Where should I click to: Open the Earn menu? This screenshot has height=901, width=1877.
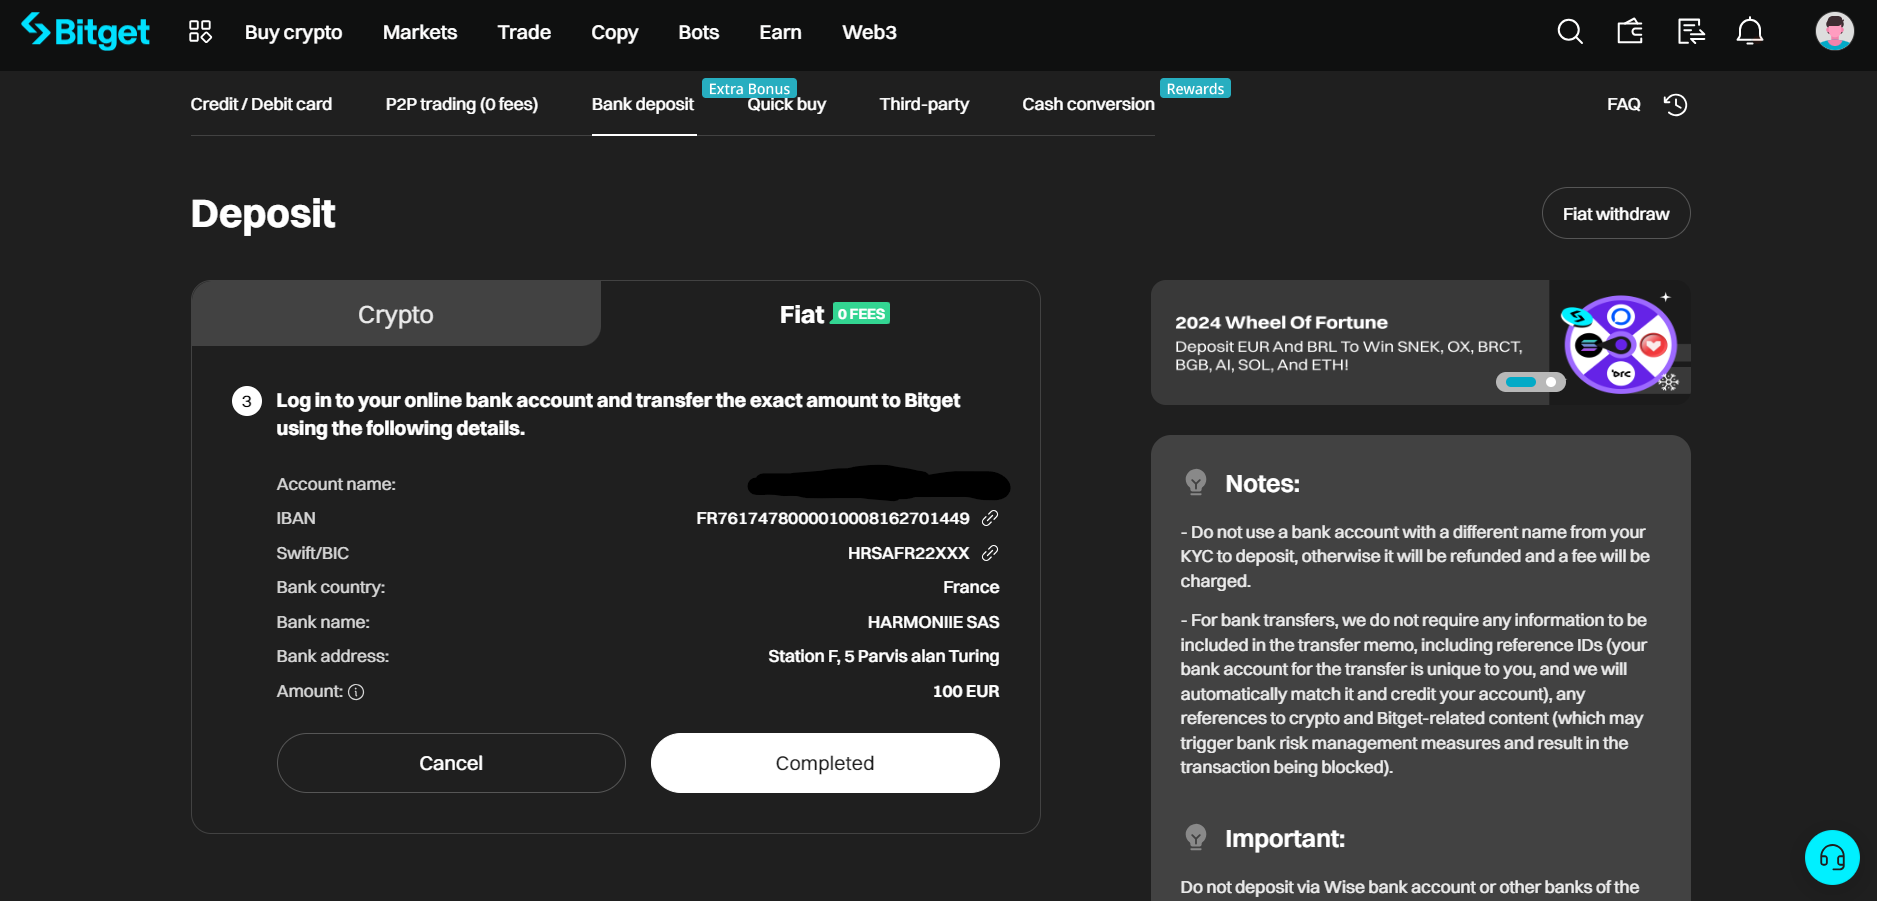pyautogui.click(x=781, y=32)
